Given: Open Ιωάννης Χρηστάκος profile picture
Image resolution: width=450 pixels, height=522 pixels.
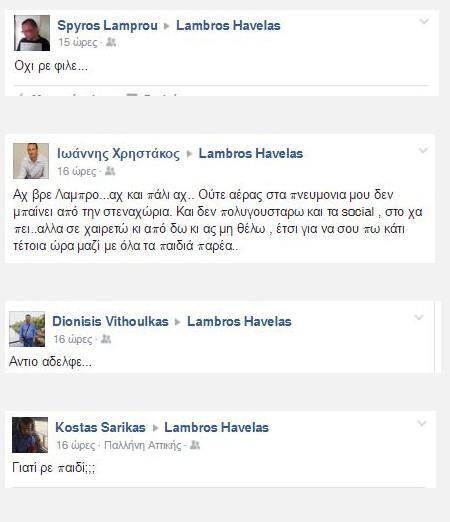Looking at the screenshot, I should point(31,161).
